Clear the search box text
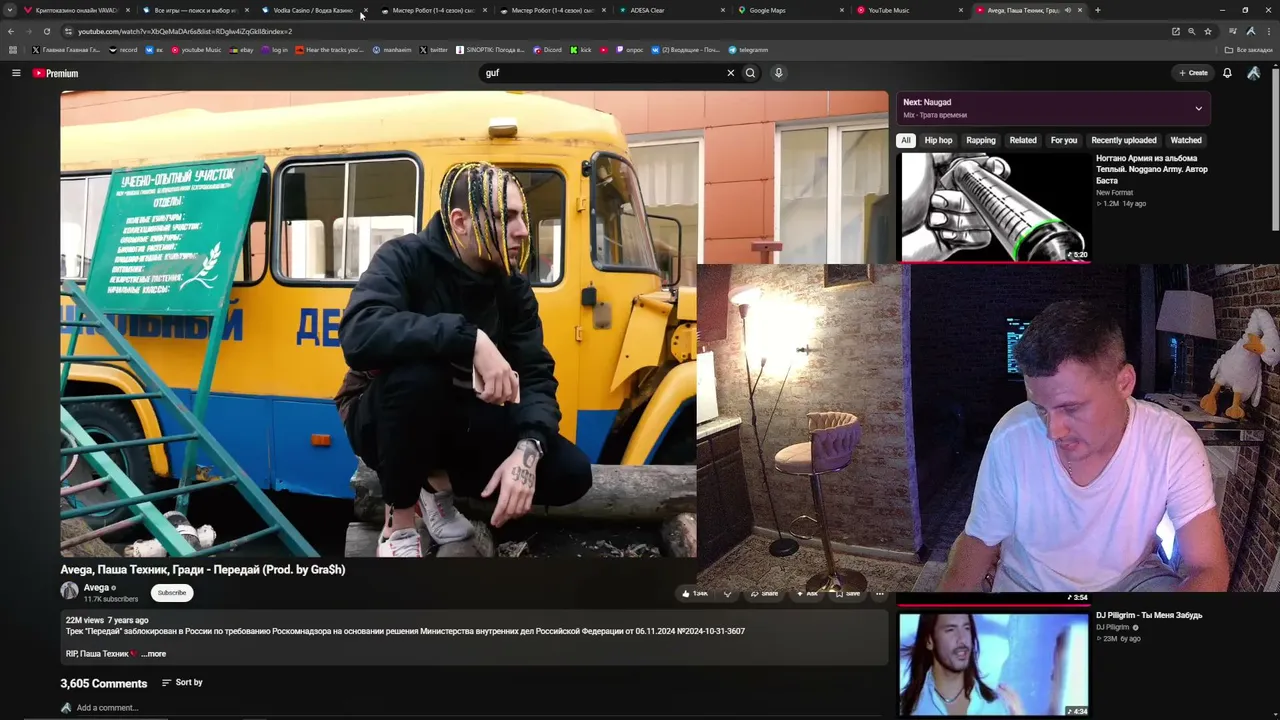The image size is (1280, 720). (x=730, y=73)
